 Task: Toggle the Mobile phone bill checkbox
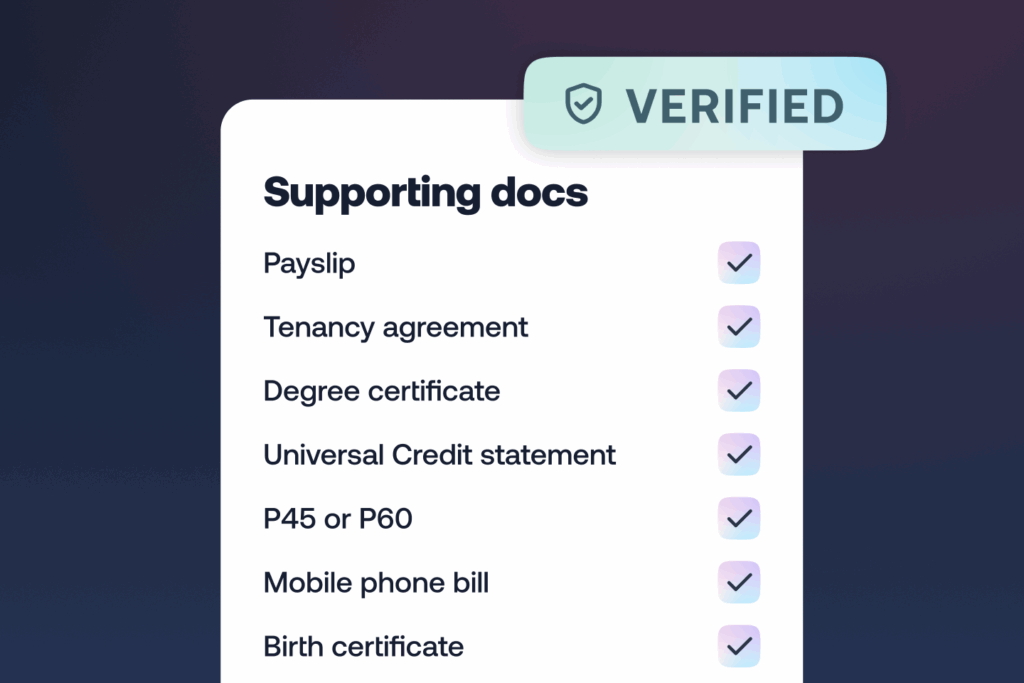[739, 583]
